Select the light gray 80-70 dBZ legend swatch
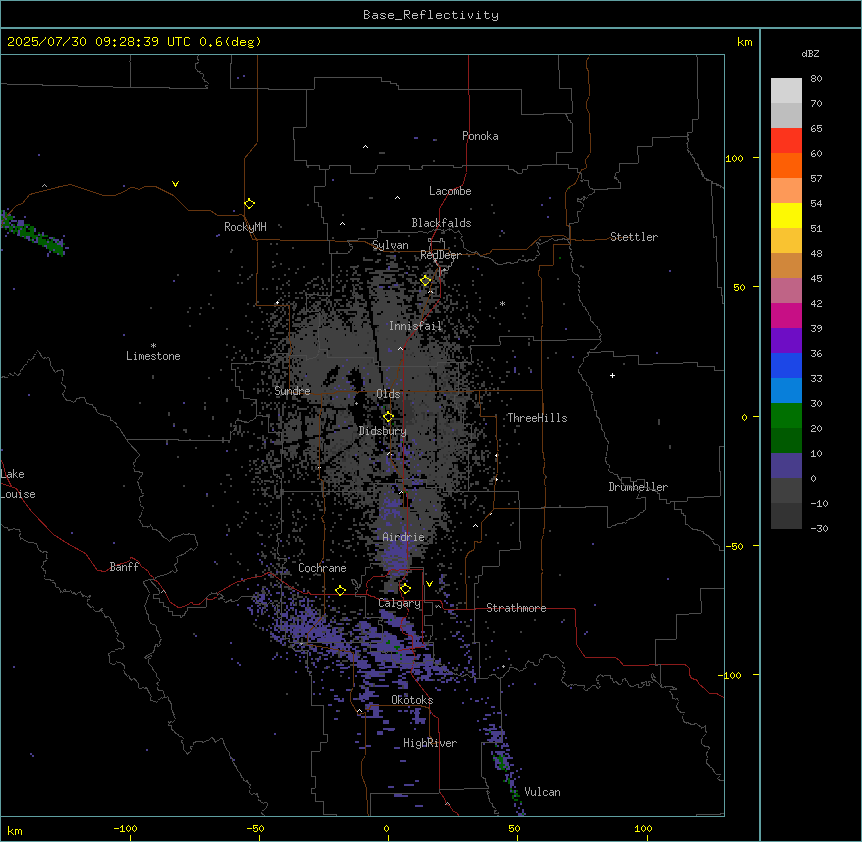This screenshot has width=862, height=842. coord(786,91)
